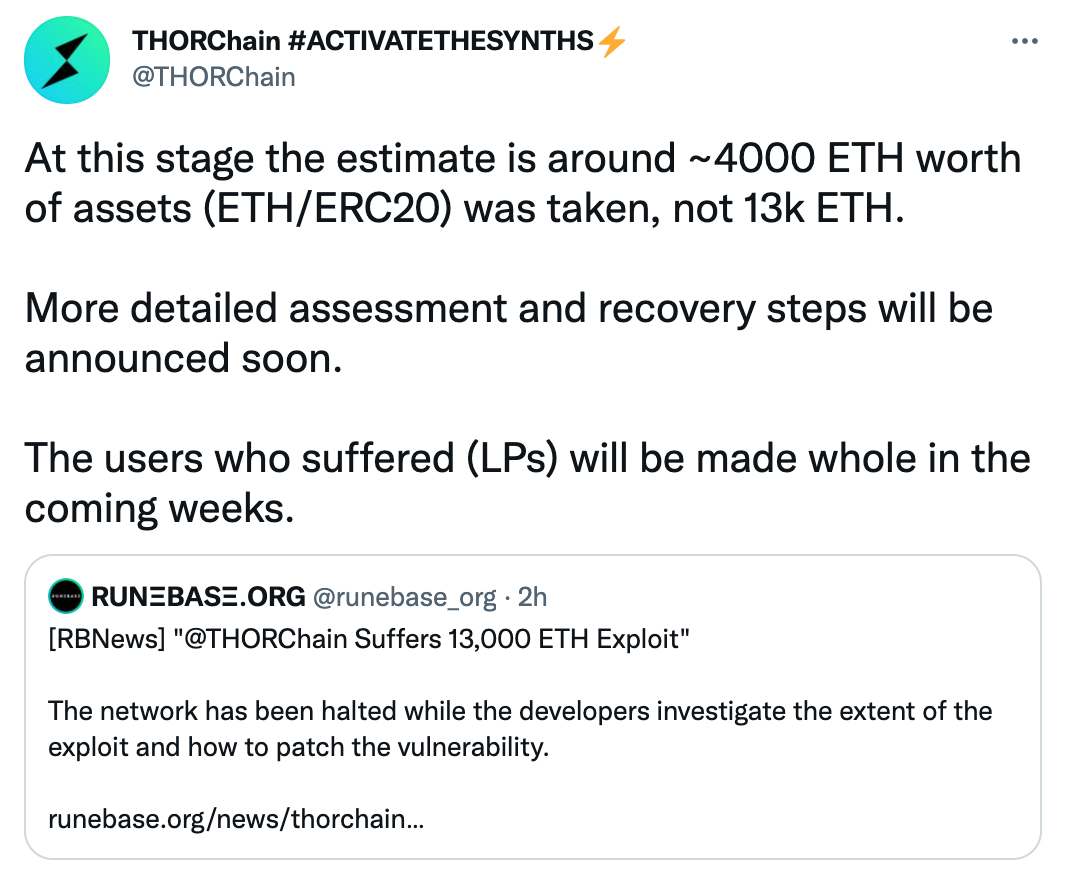This screenshot has width=1072, height=880.
Task: Click the @runebase_org handle
Action: 404,598
